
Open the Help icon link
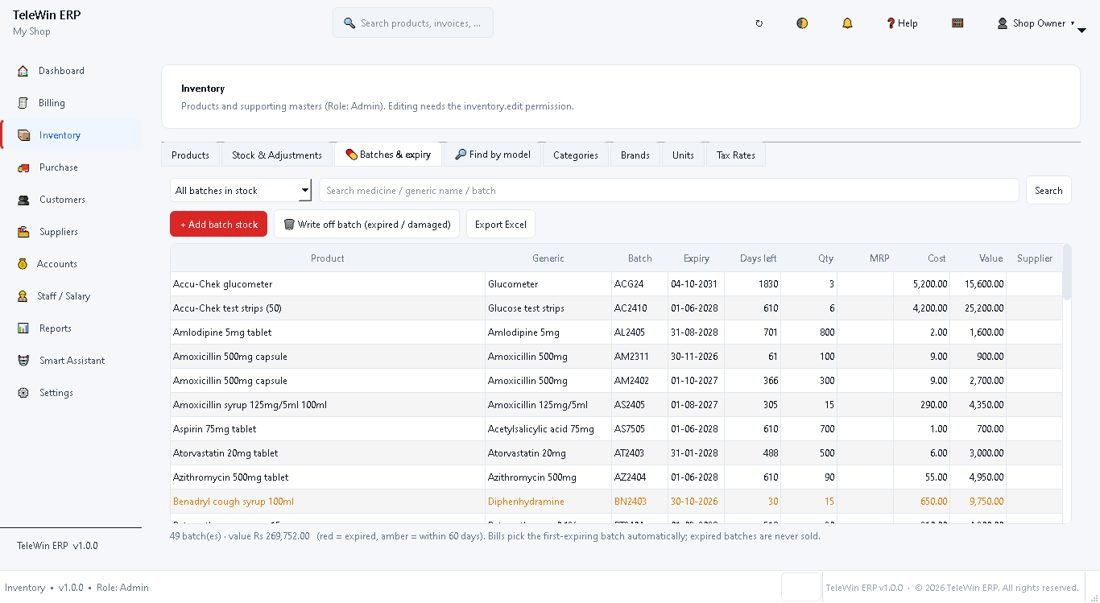901,23
